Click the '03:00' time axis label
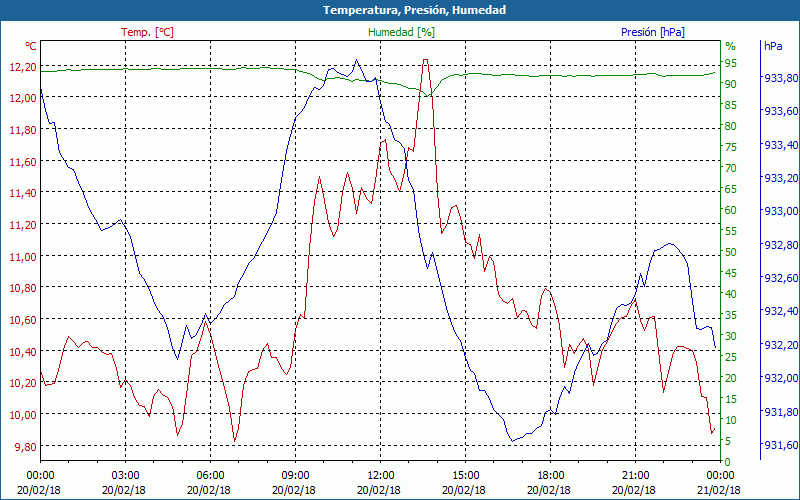The image size is (800, 500). [126, 476]
